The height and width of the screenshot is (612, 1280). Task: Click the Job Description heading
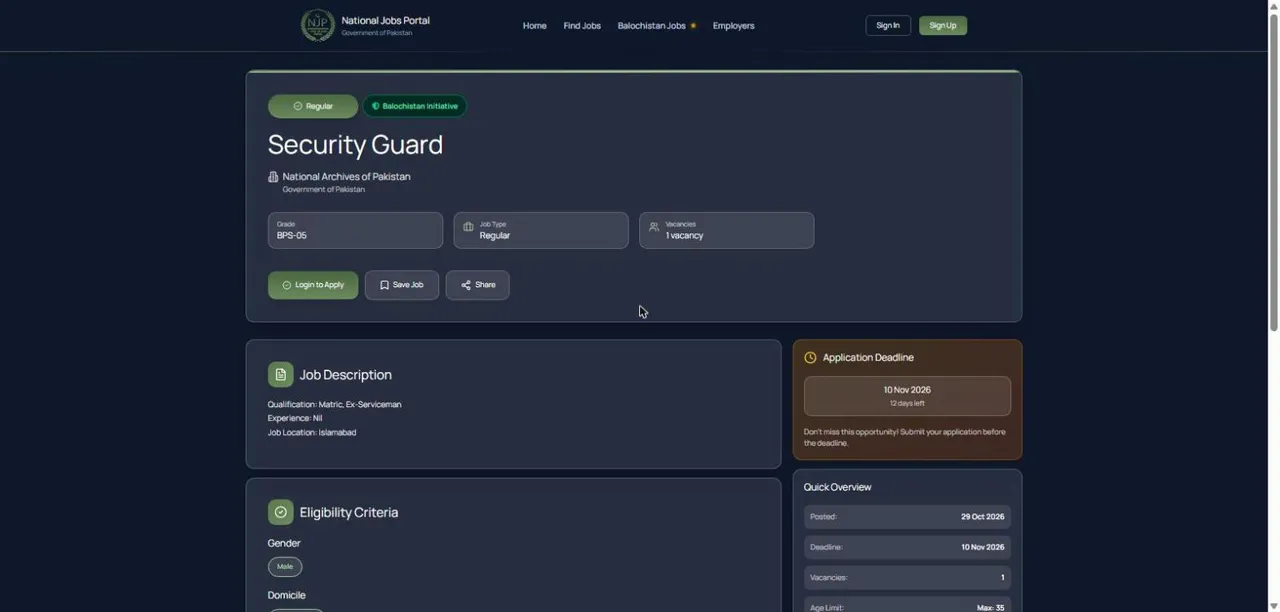(346, 375)
